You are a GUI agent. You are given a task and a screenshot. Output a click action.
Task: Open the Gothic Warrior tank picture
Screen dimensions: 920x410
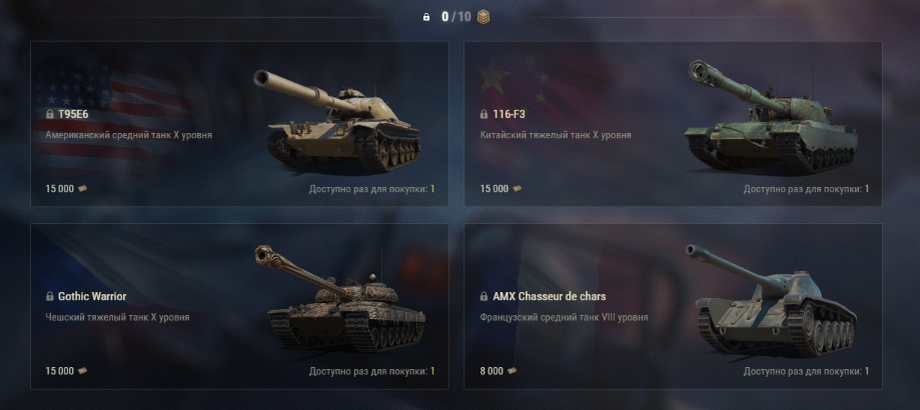click(x=340, y=298)
